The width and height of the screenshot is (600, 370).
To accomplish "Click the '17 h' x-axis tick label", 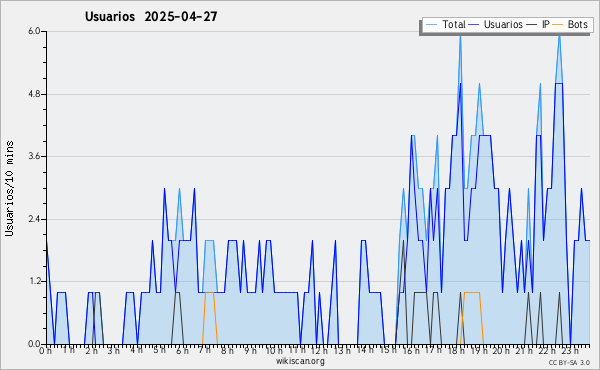I will [x=433, y=351].
